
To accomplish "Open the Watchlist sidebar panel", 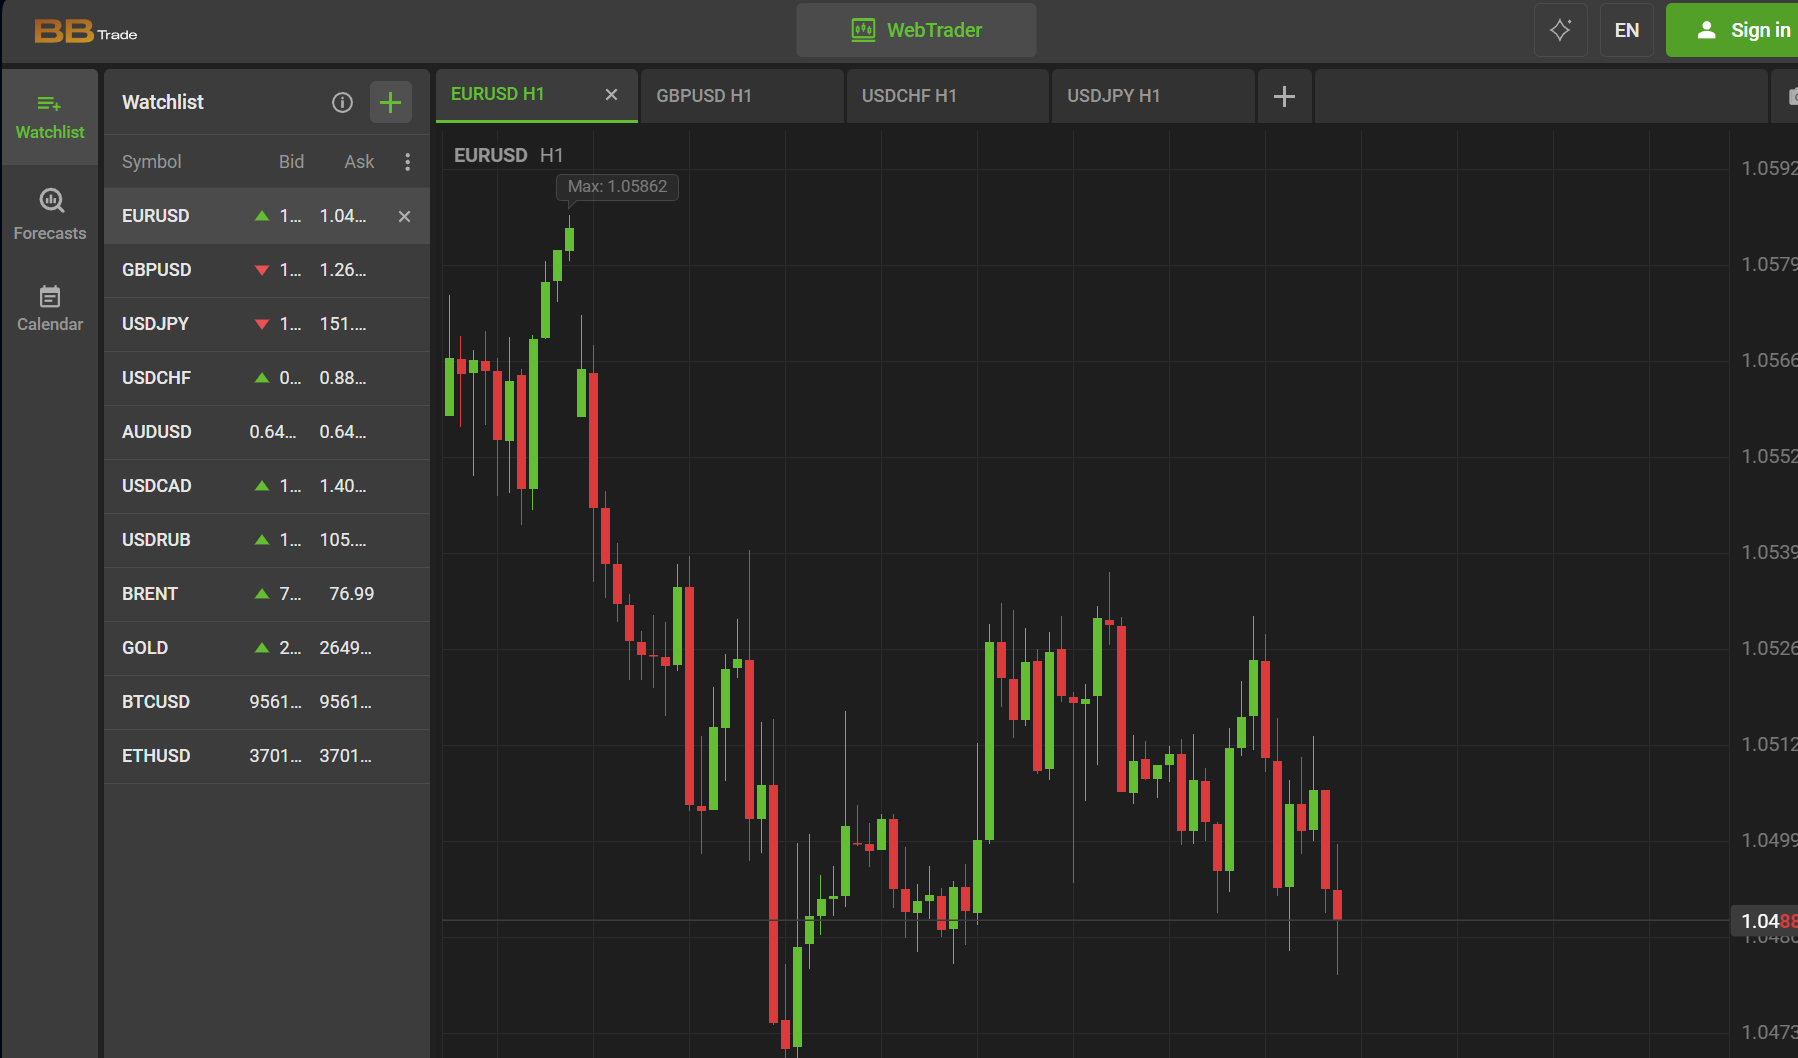I will click(50, 116).
